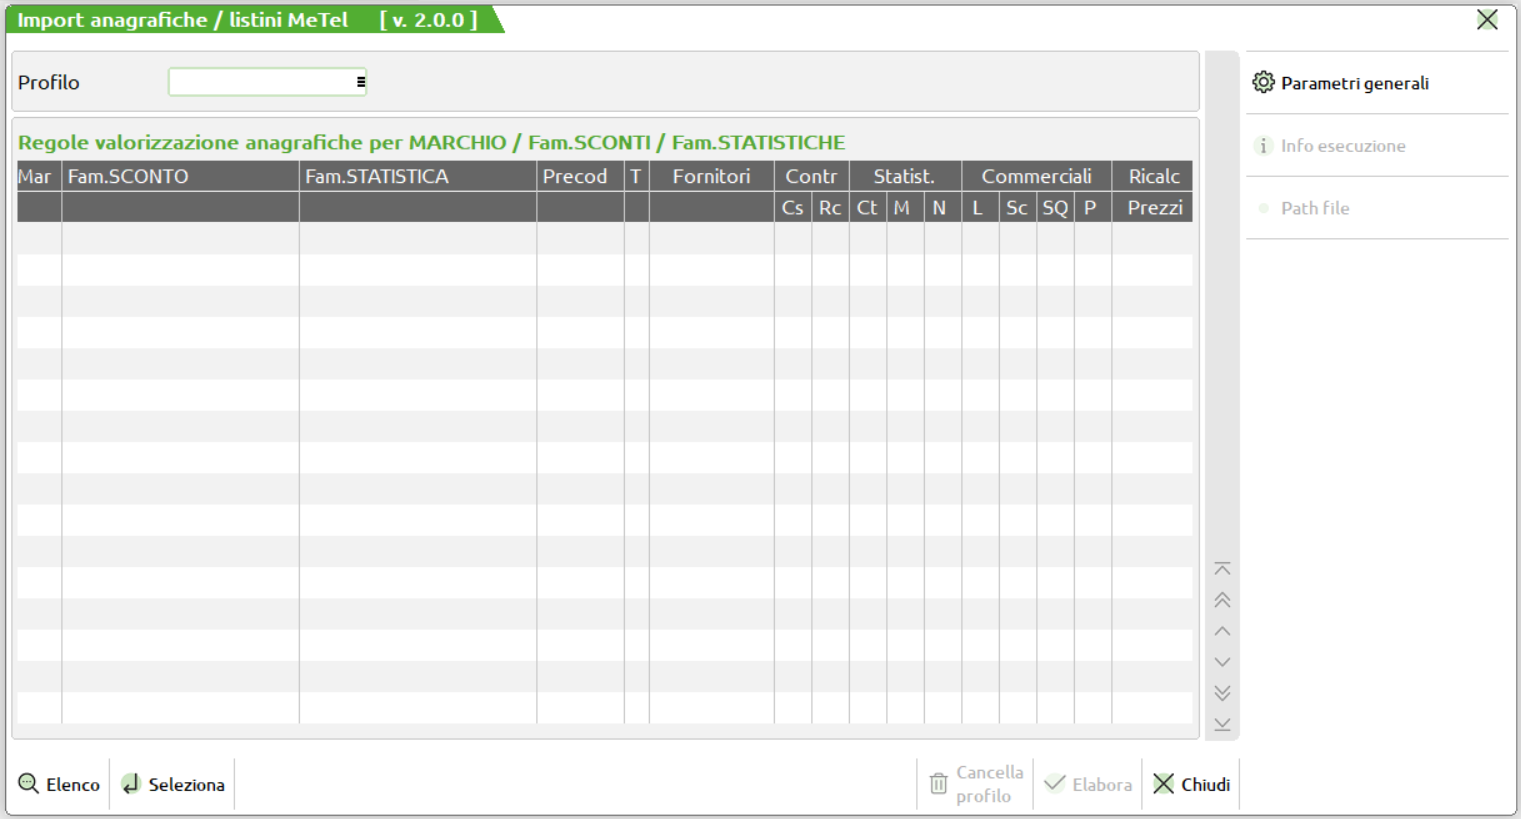This screenshot has height=819, width=1521.
Task: Close the Import anagrafiche window
Action: (1487, 20)
